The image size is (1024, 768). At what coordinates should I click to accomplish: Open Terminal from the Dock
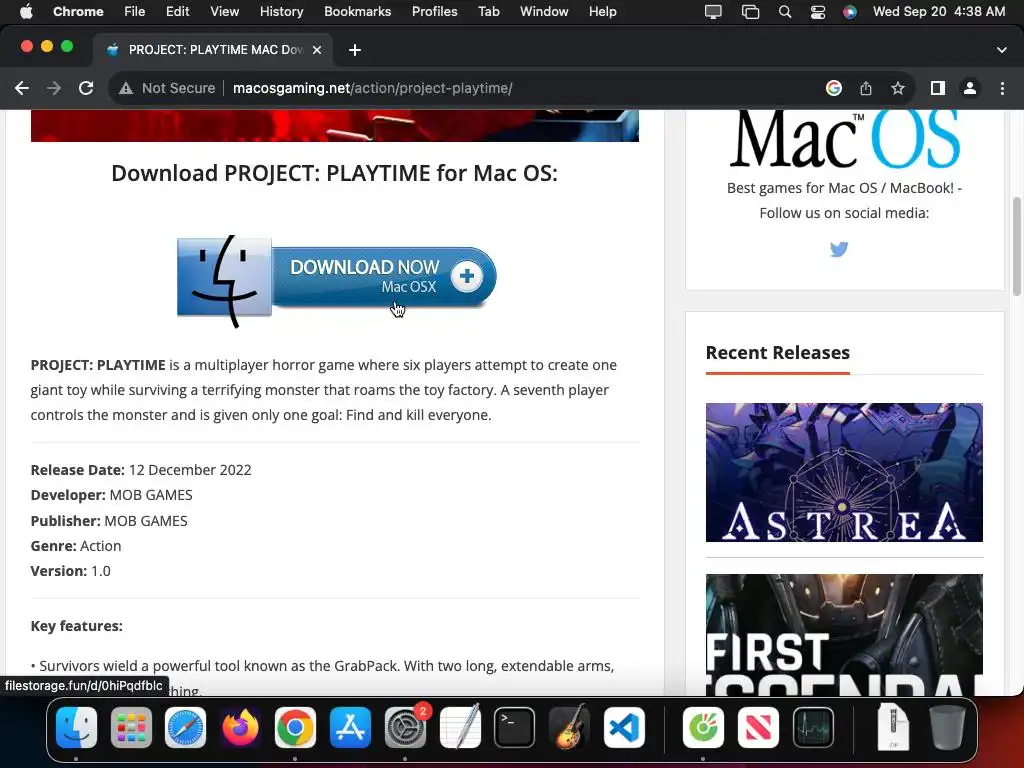tap(515, 728)
